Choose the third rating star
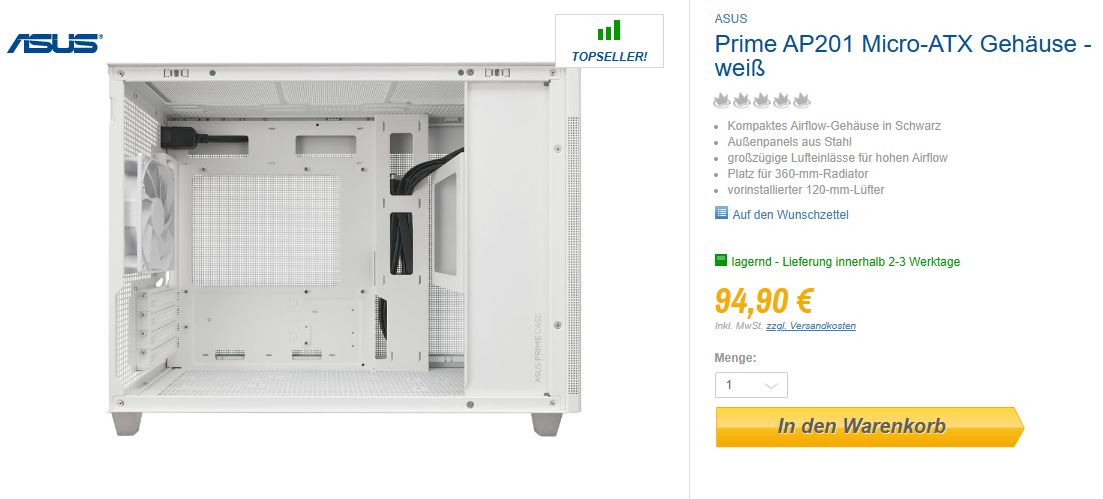This screenshot has height=499, width=1103. 763,101
